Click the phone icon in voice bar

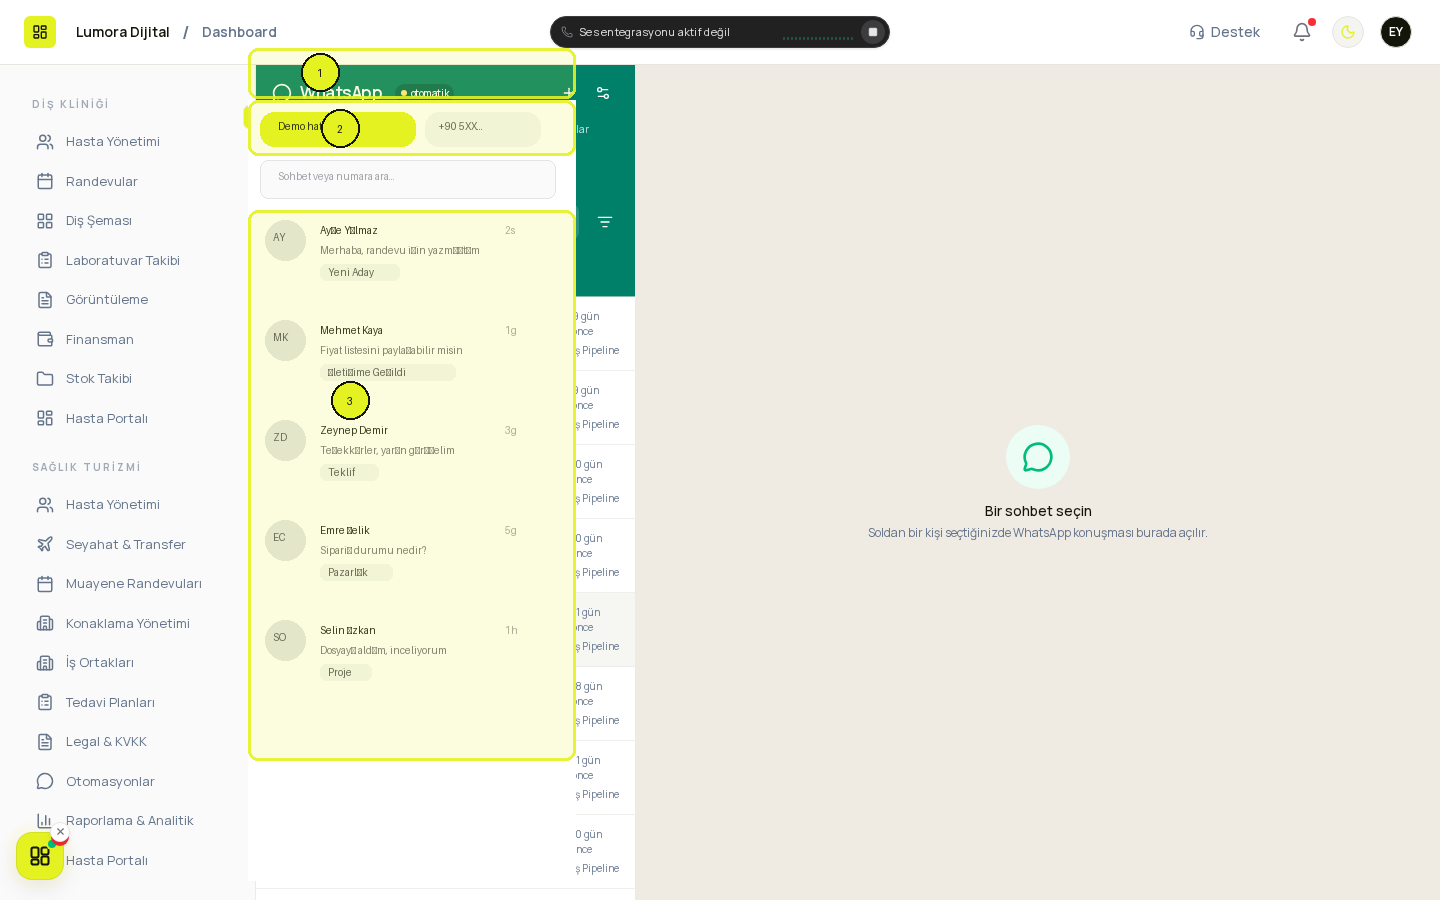pyautogui.click(x=567, y=32)
